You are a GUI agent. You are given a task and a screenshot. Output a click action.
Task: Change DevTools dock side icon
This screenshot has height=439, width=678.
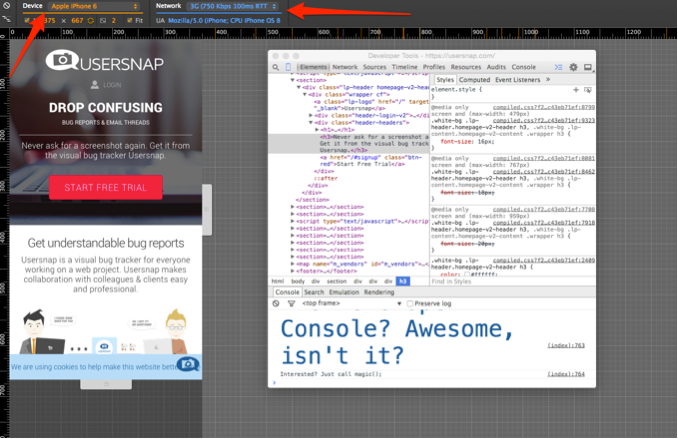(x=588, y=67)
